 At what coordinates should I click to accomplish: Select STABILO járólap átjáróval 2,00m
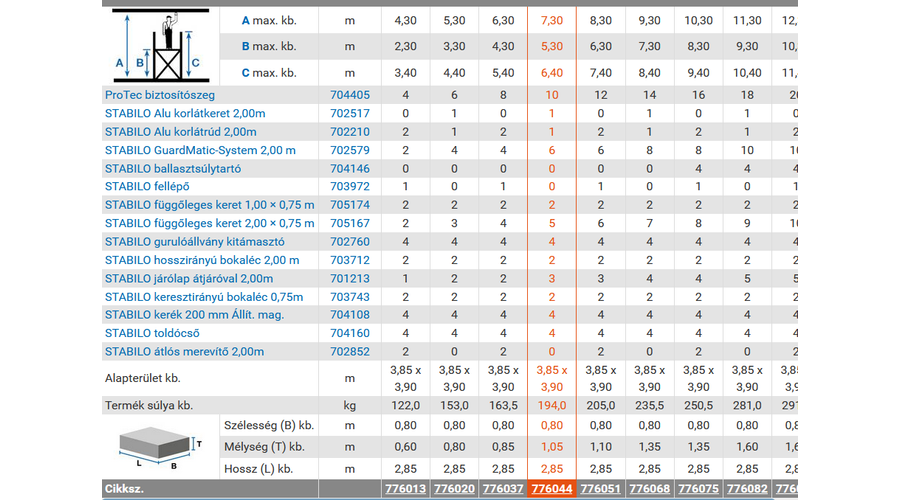[189, 279]
